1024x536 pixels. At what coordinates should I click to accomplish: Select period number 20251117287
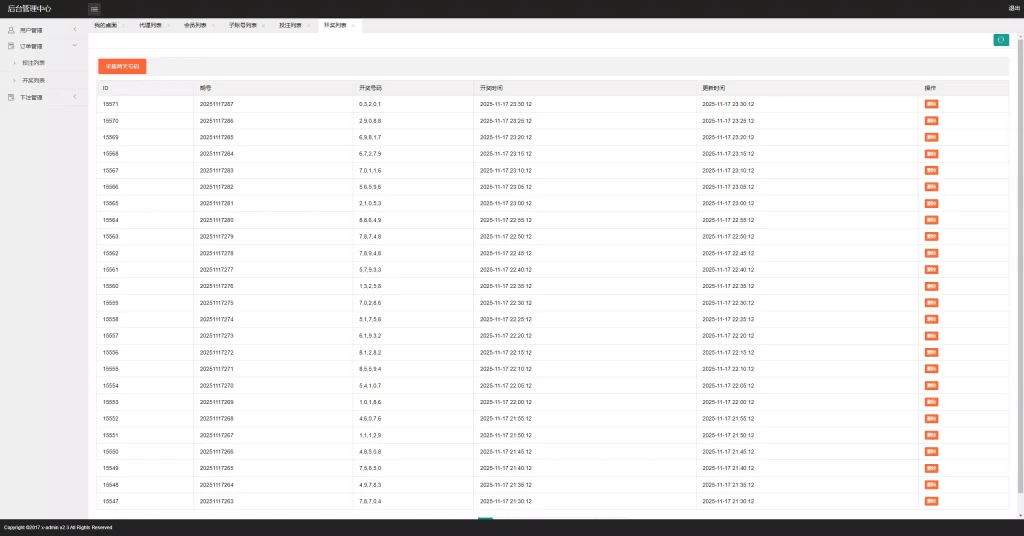click(x=217, y=104)
